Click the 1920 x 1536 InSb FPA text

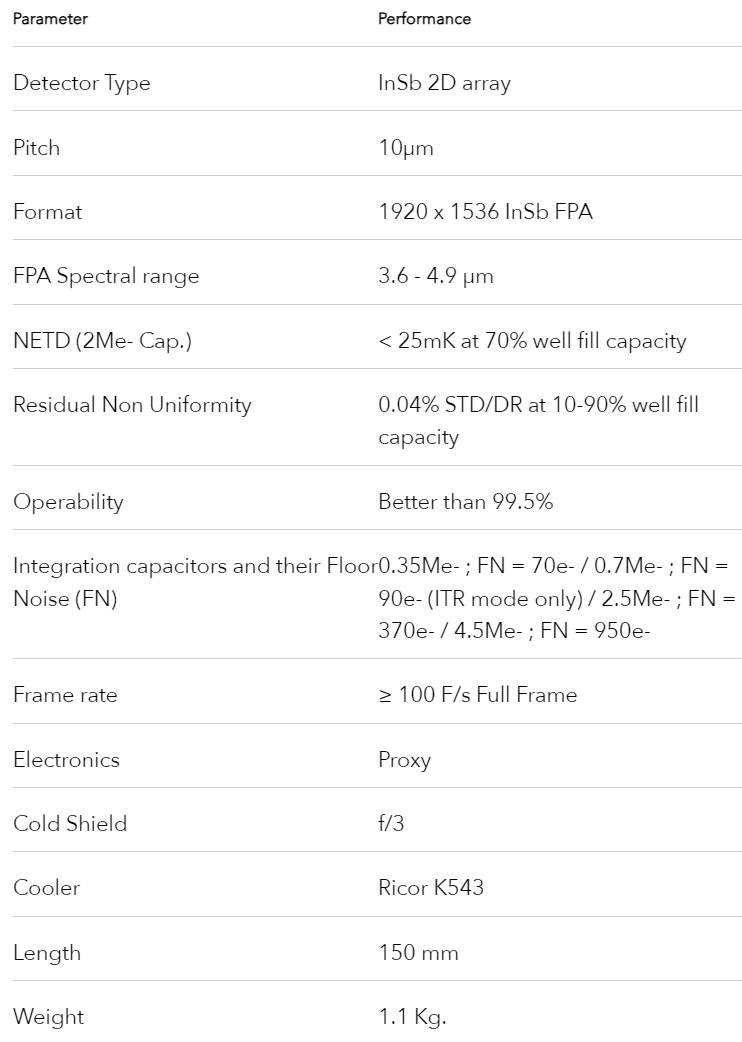coord(486,212)
